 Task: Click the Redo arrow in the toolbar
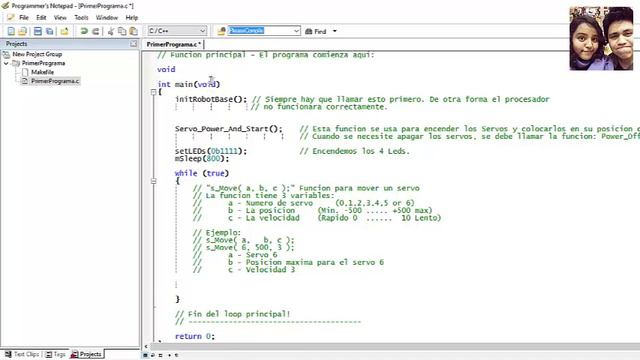[96, 31]
